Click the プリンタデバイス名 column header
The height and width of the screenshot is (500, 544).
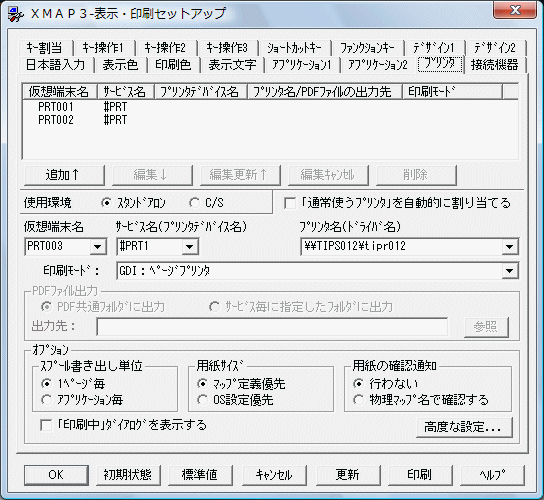tap(201, 92)
